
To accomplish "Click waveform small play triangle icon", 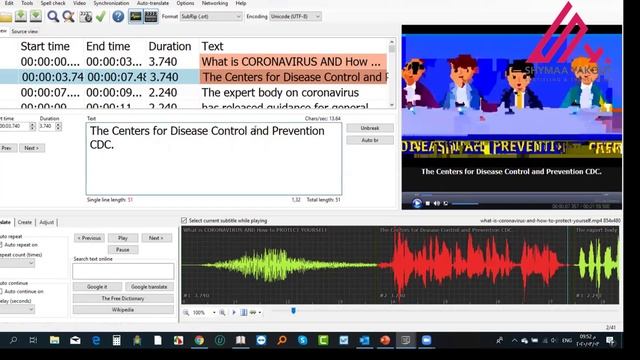I will (x=234, y=313).
